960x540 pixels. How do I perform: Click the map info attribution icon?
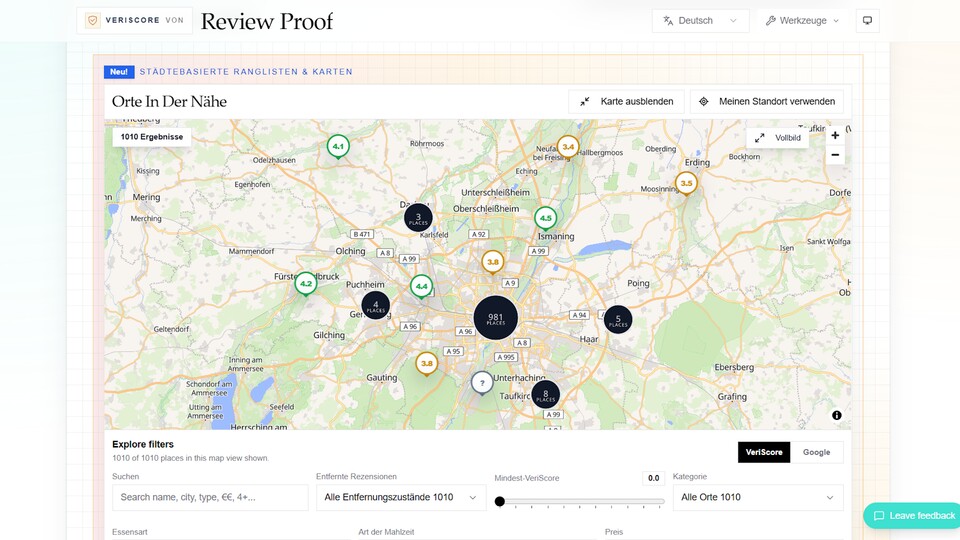tap(836, 415)
